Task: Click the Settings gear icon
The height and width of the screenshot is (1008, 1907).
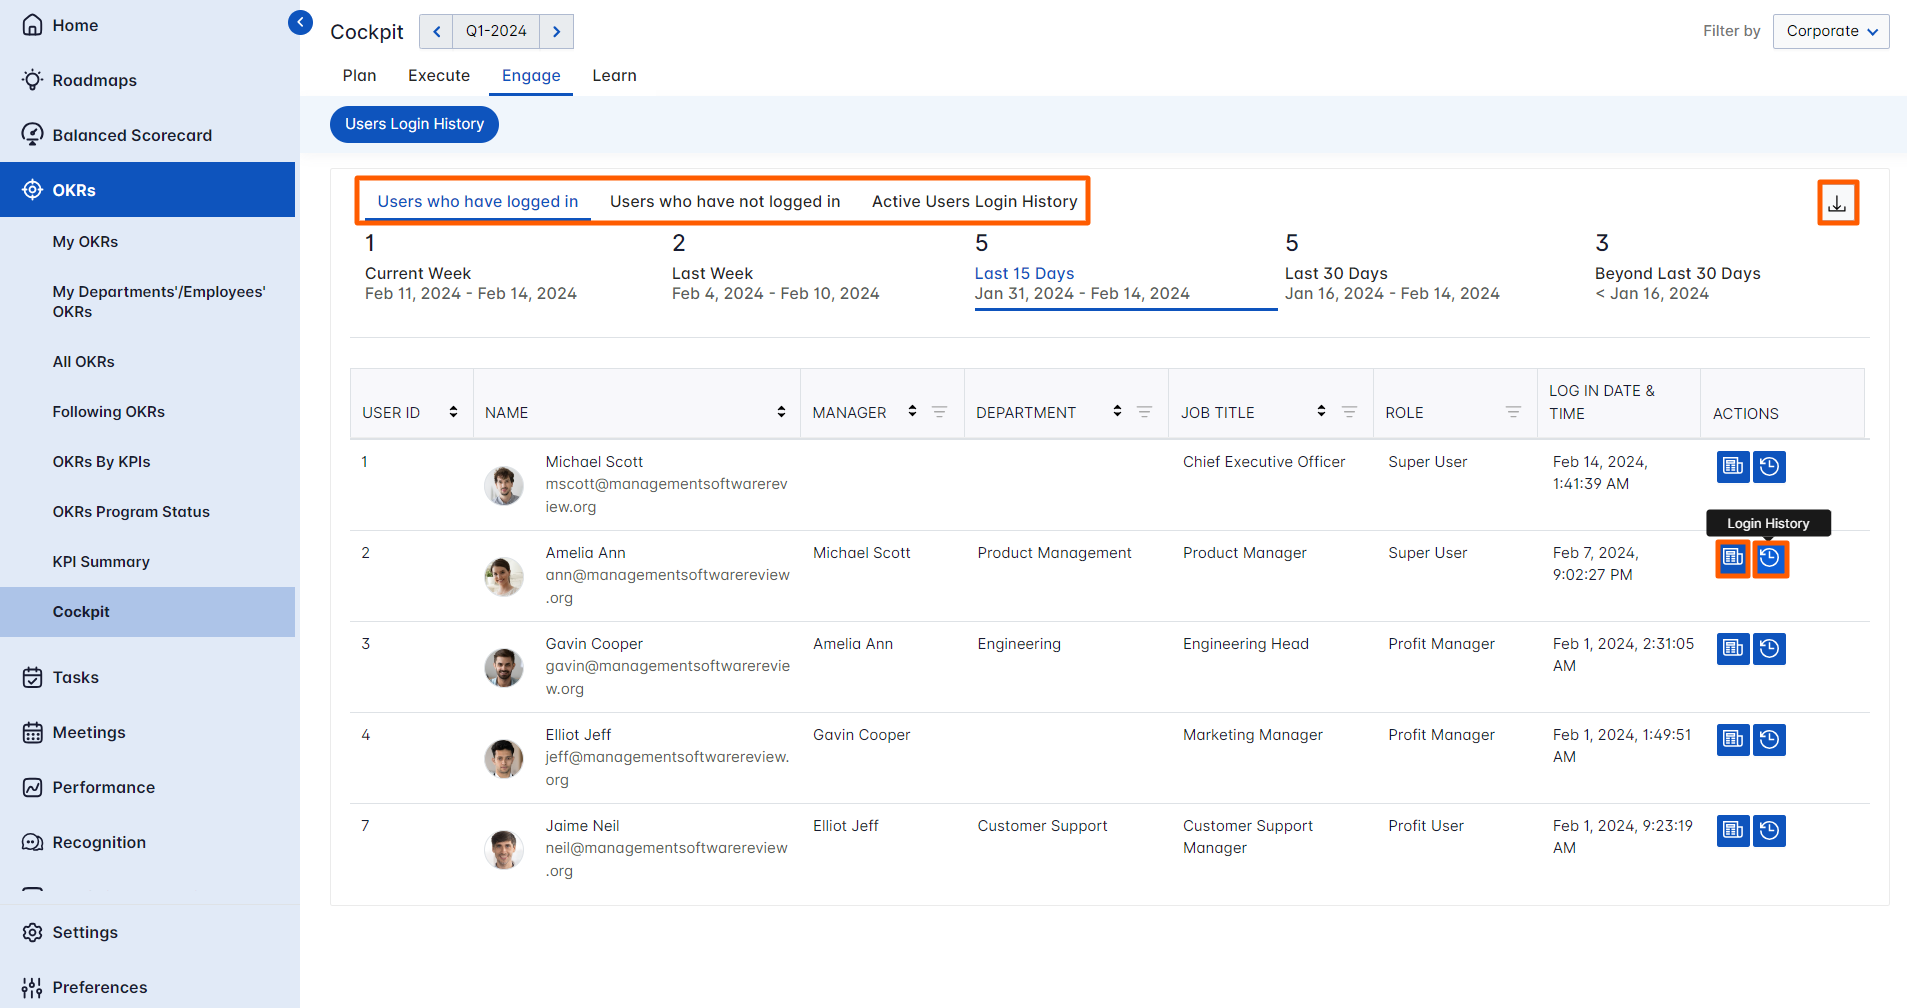Action: click(32, 932)
